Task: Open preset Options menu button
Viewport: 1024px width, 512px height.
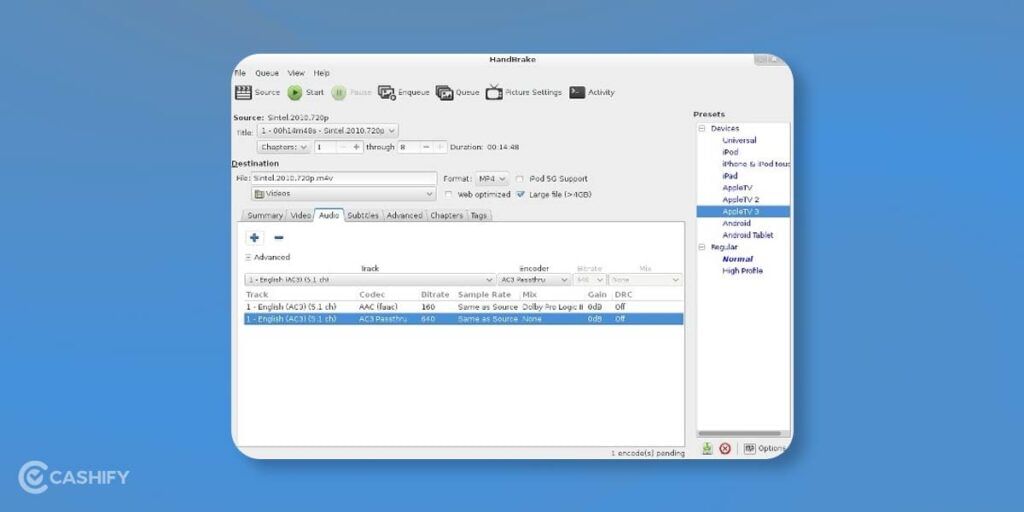Action: pos(764,449)
